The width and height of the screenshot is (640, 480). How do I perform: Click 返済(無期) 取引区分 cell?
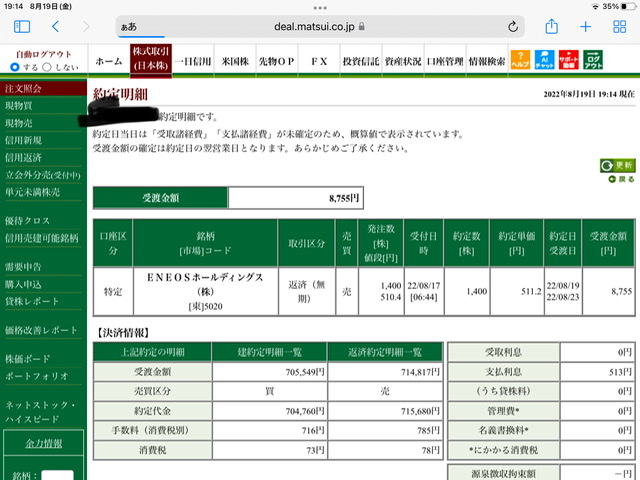[x=307, y=291]
